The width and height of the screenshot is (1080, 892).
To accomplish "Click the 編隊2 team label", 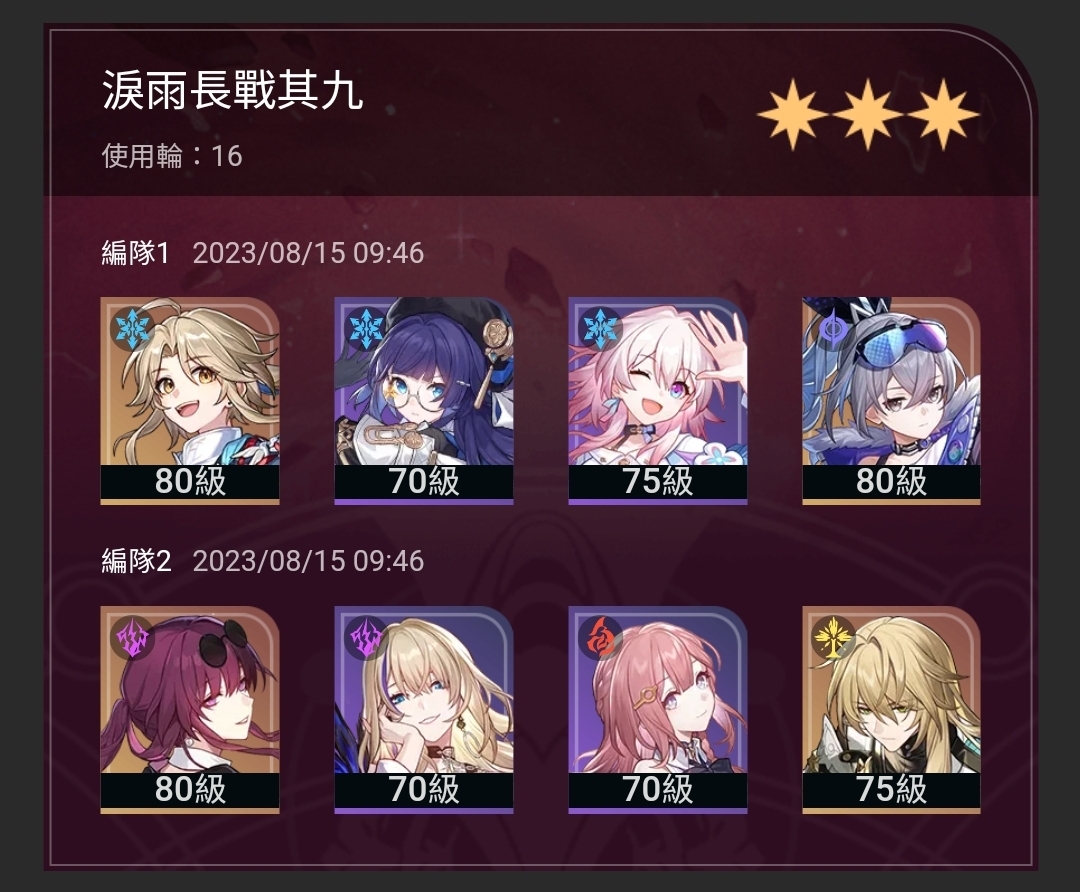I will click(x=136, y=561).
